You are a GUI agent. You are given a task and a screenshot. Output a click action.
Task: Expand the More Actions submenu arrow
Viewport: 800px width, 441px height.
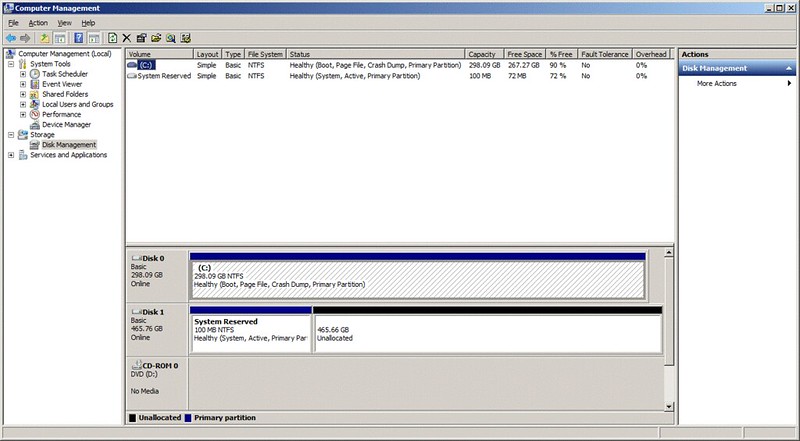pos(789,83)
